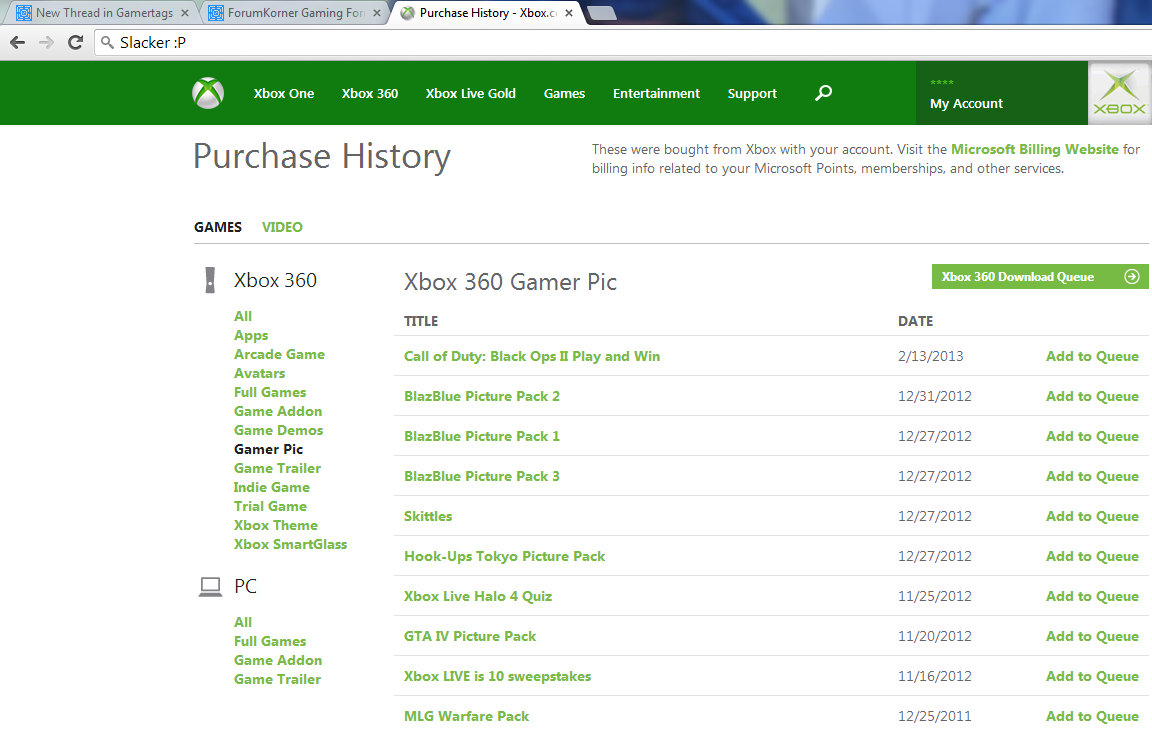Screen dimensions: 1152x733
Task: Click the Xbox gamer avatar picture
Action: 1120,93
